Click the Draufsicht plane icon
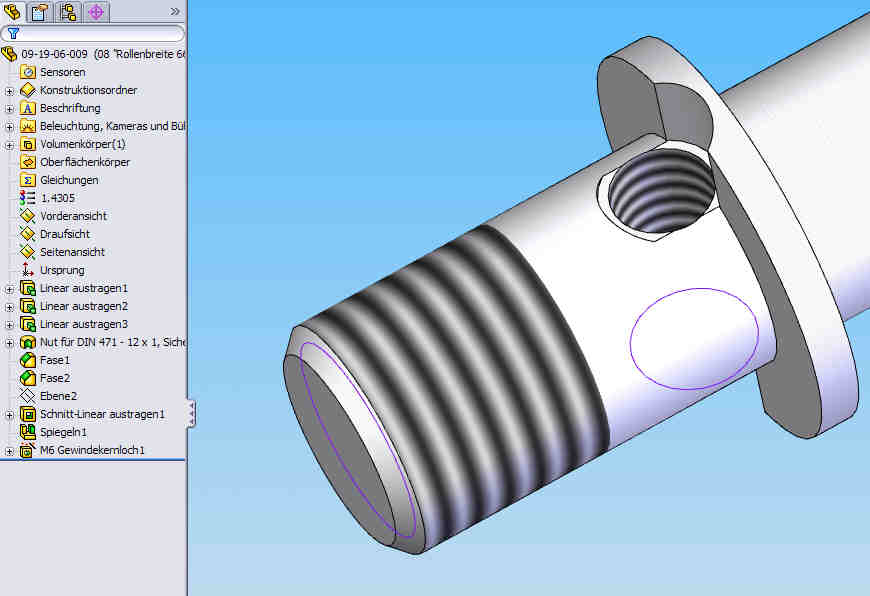This screenshot has width=870, height=596. click(28, 234)
